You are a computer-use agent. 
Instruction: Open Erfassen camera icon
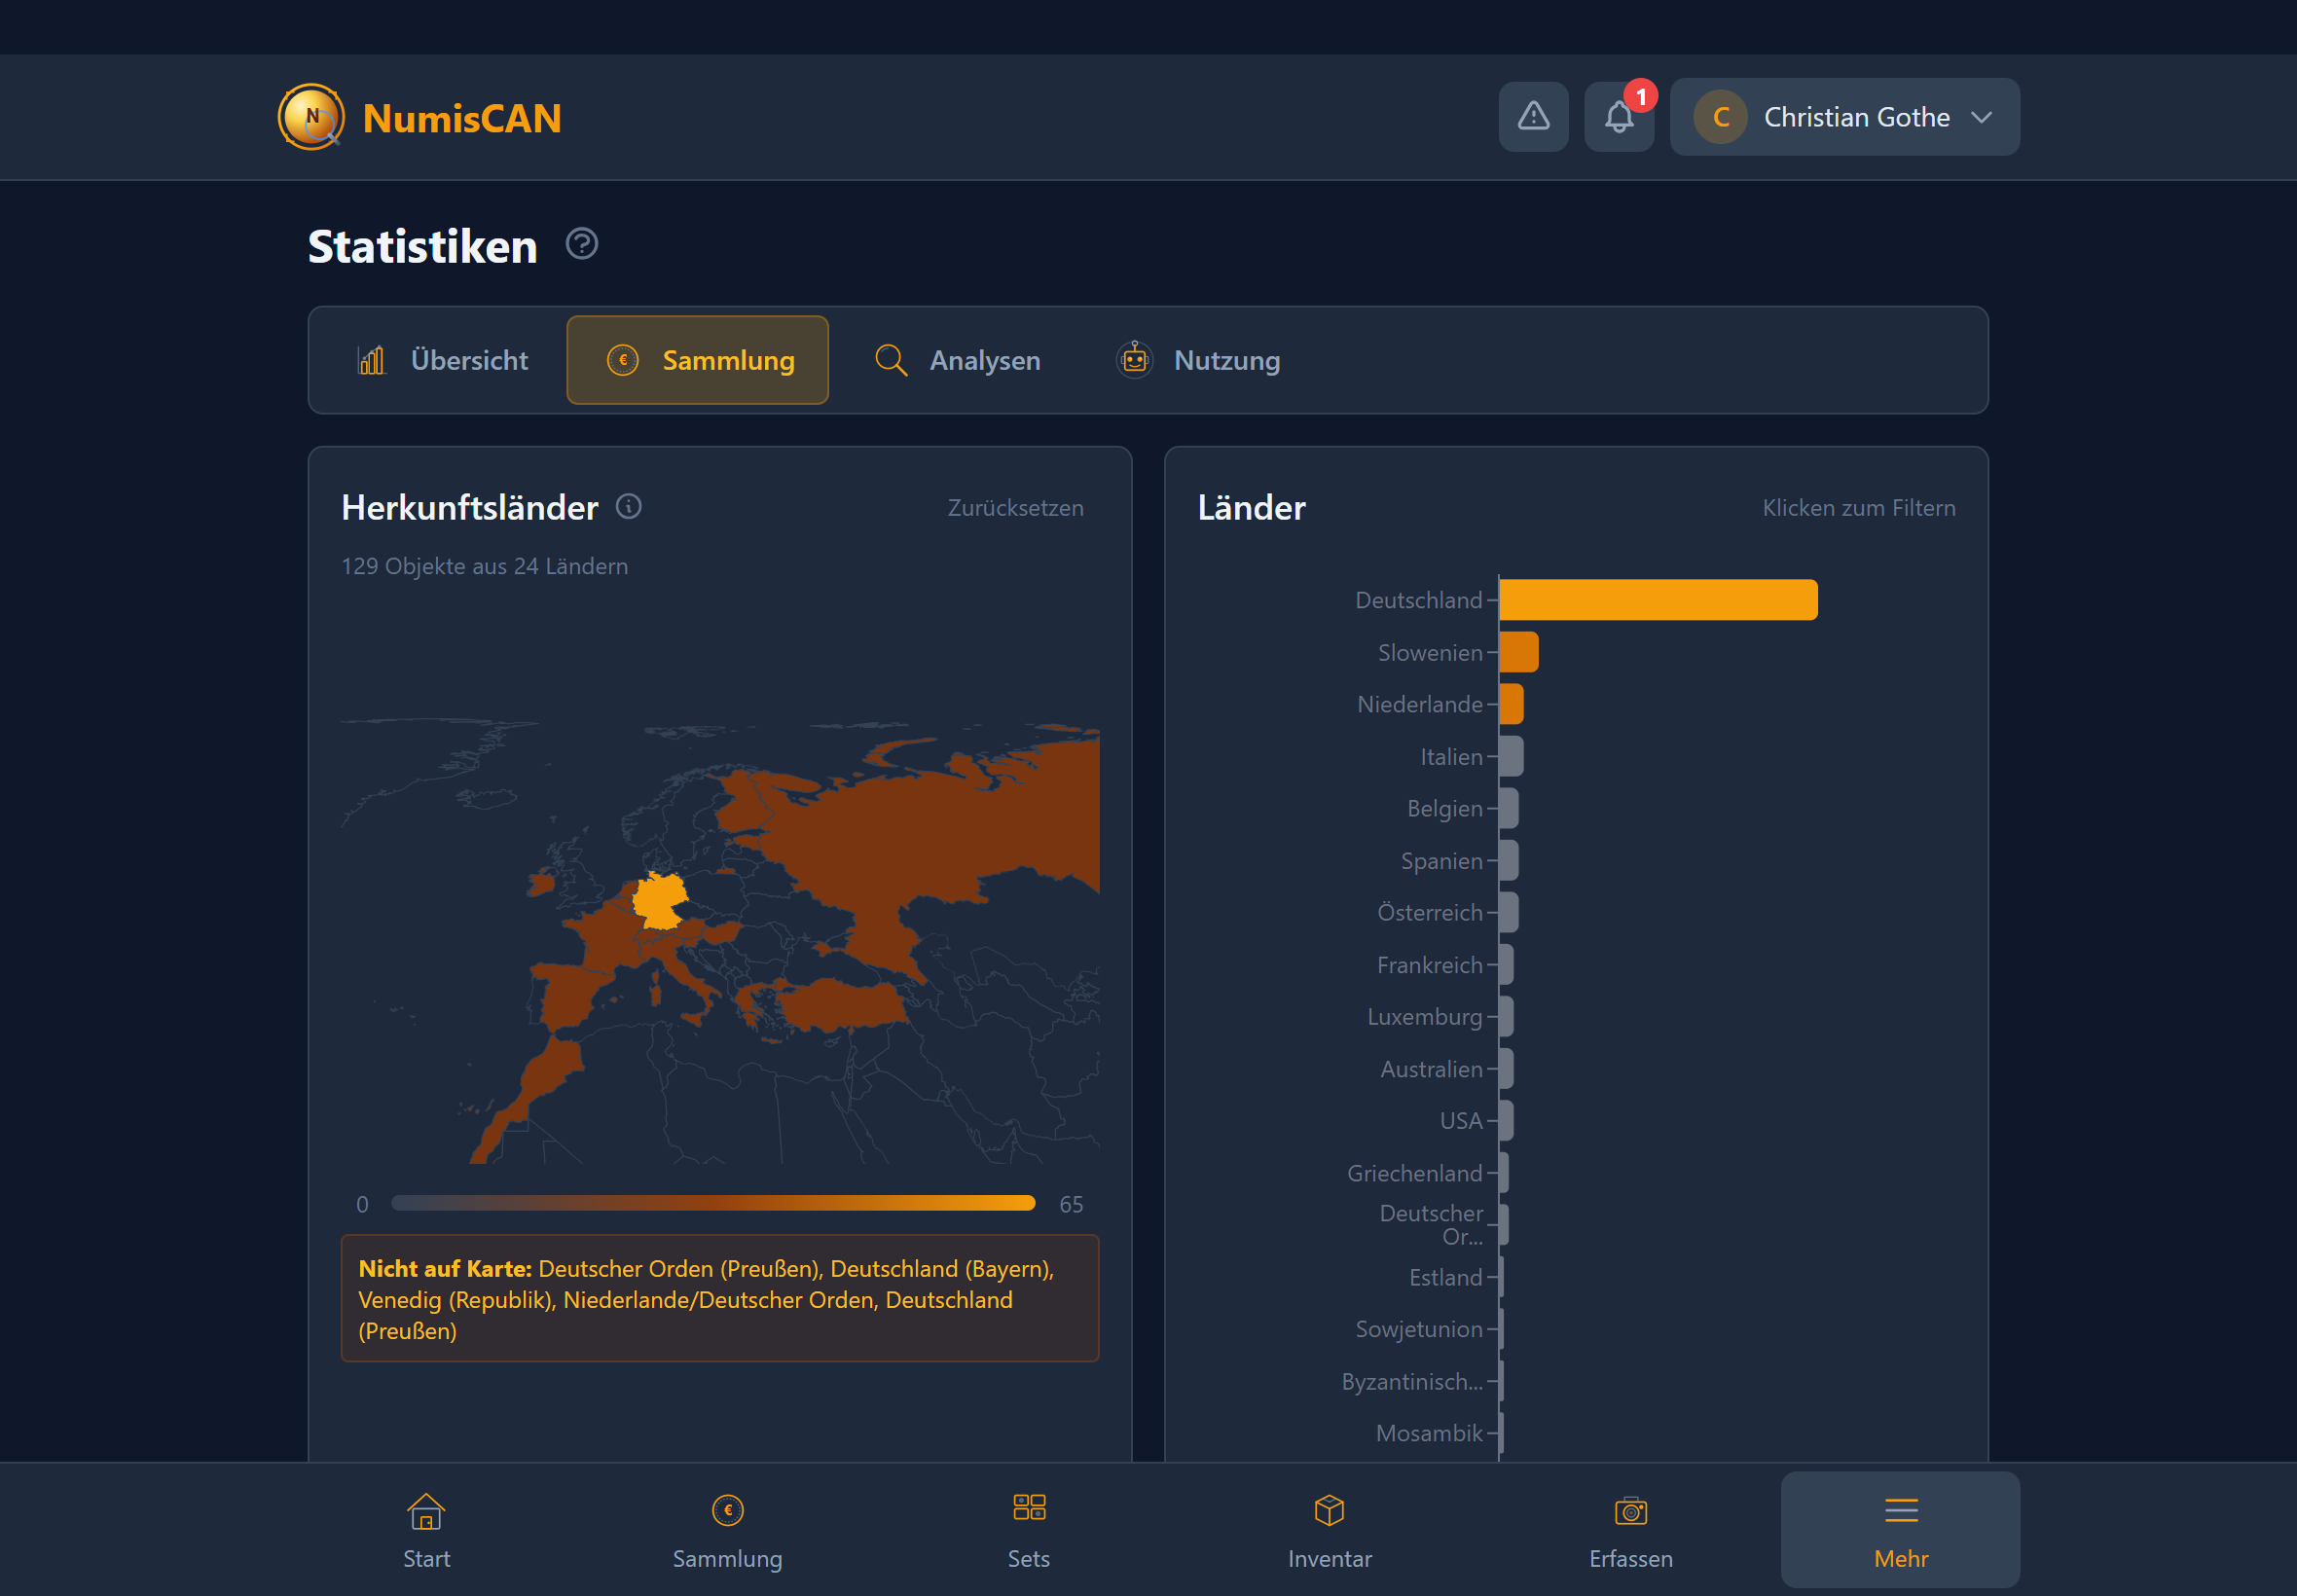coord(1630,1528)
